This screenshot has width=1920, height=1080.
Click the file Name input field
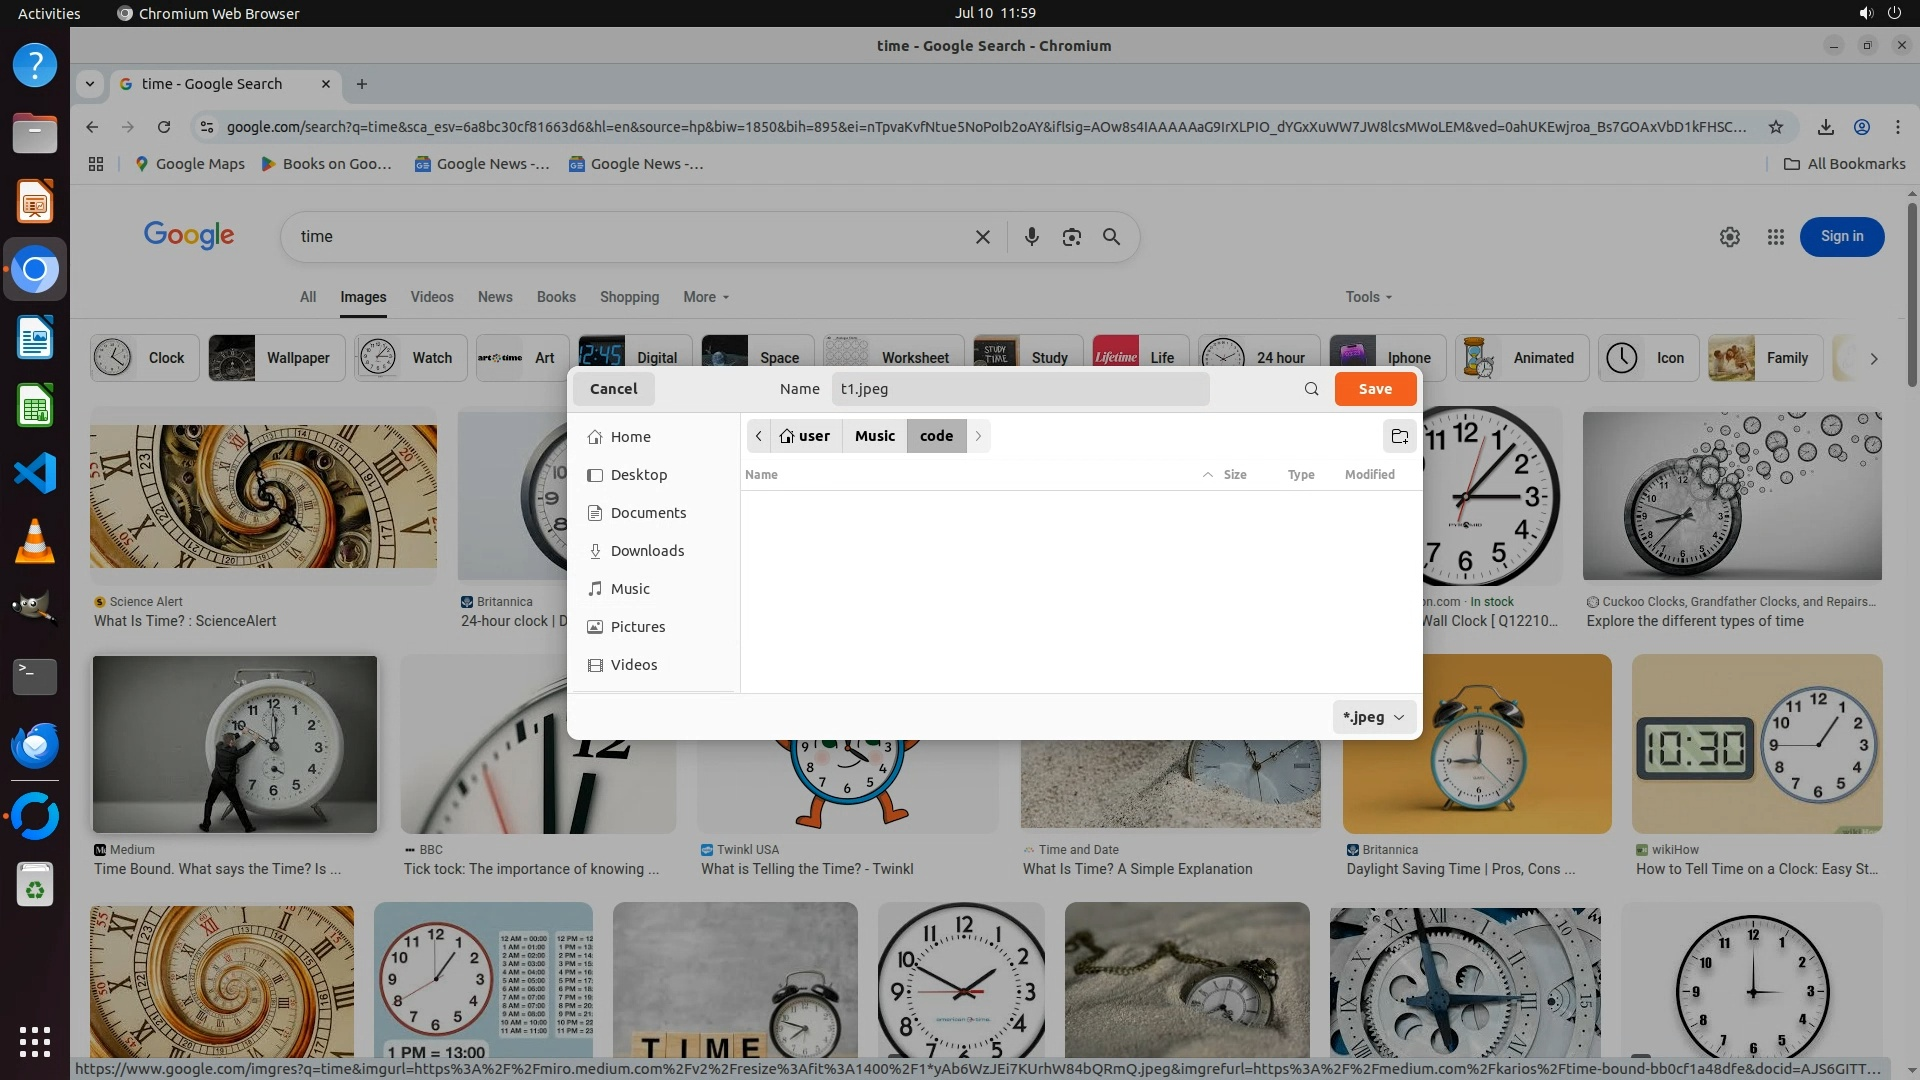pos(1020,389)
